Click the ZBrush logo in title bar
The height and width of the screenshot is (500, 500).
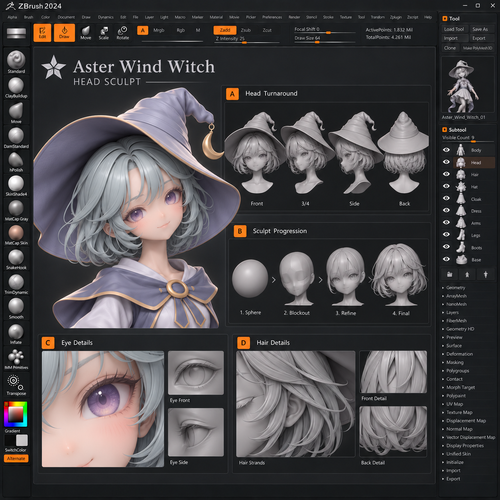(x=10, y=6)
